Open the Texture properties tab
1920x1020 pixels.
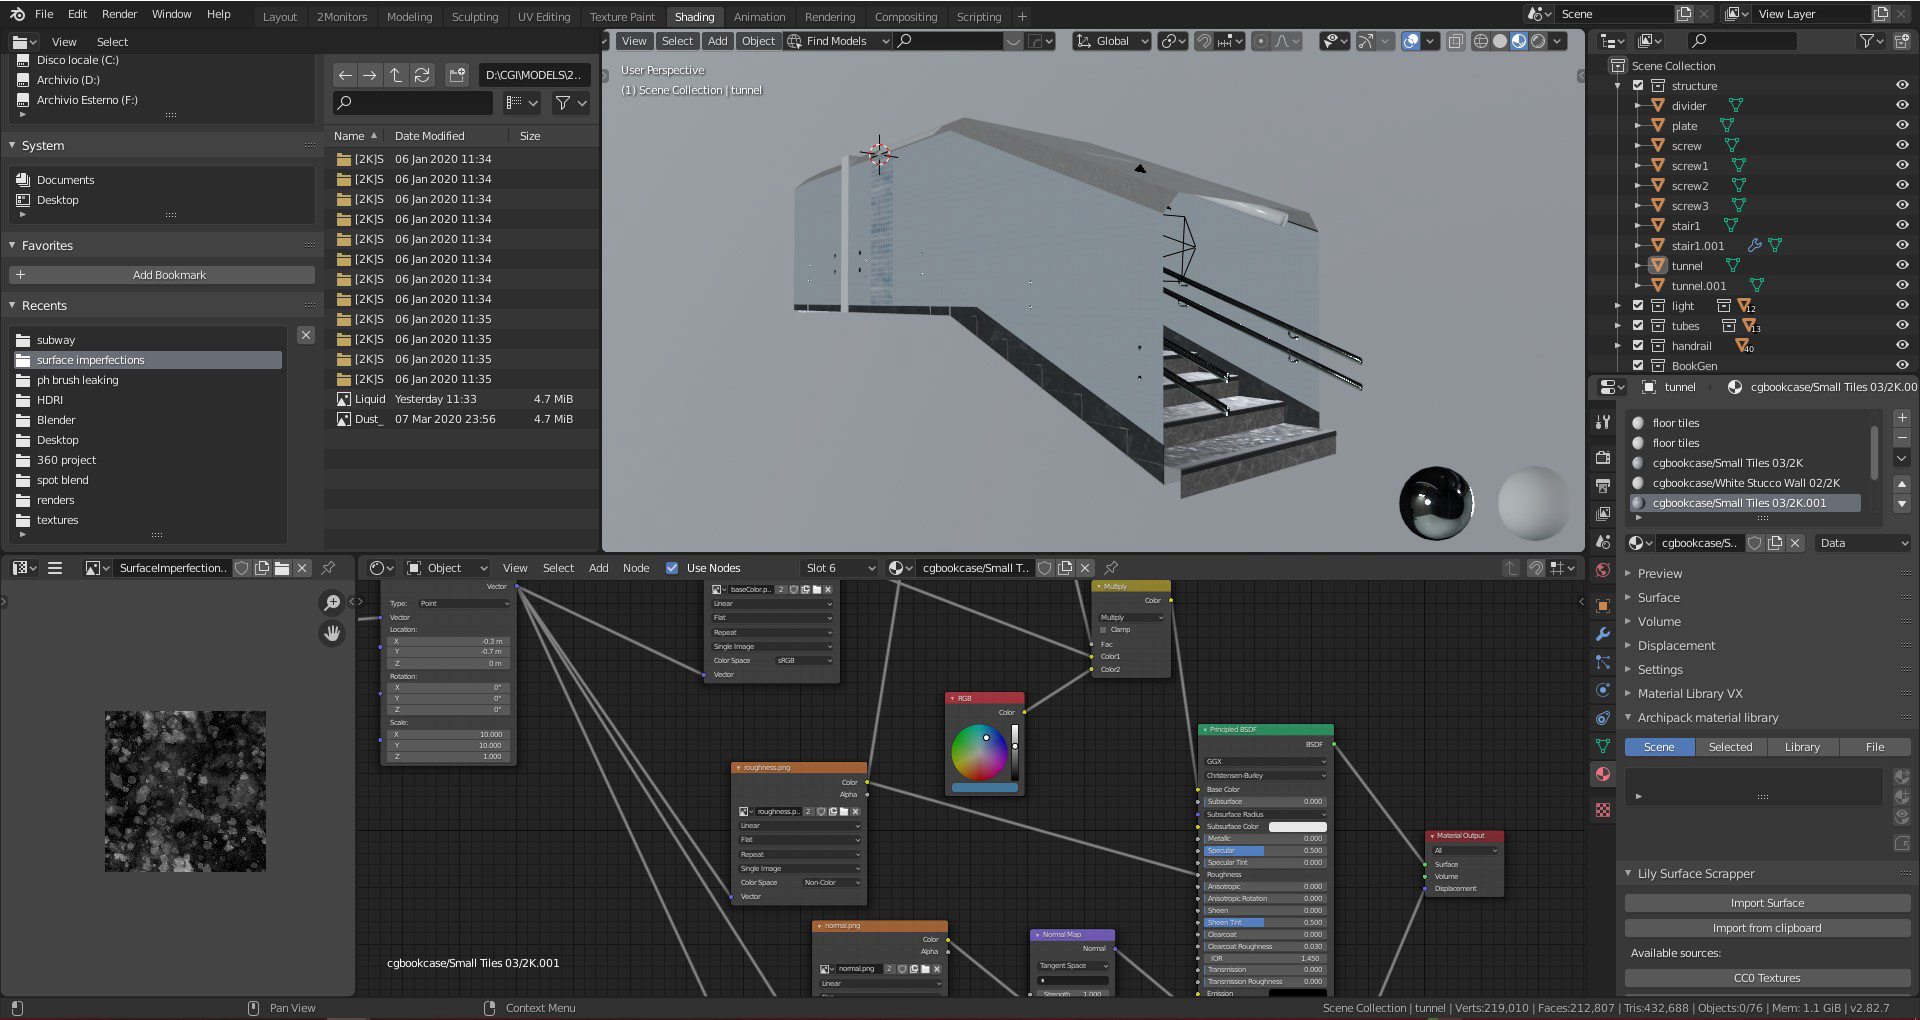[1603, 810]
